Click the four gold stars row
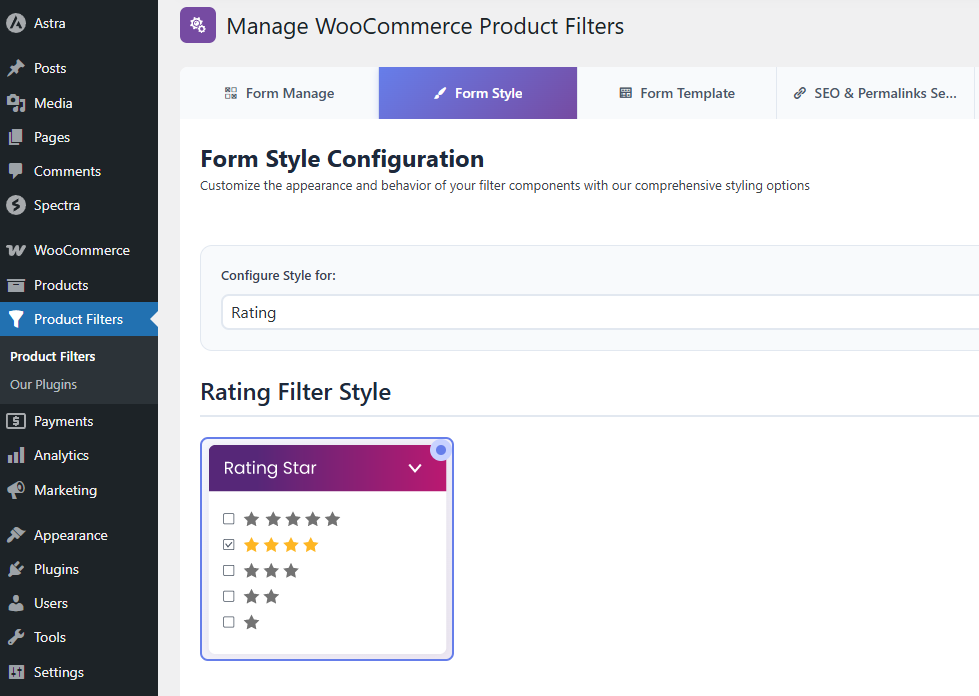The image size is (979, 696). (x=281, y=545)
